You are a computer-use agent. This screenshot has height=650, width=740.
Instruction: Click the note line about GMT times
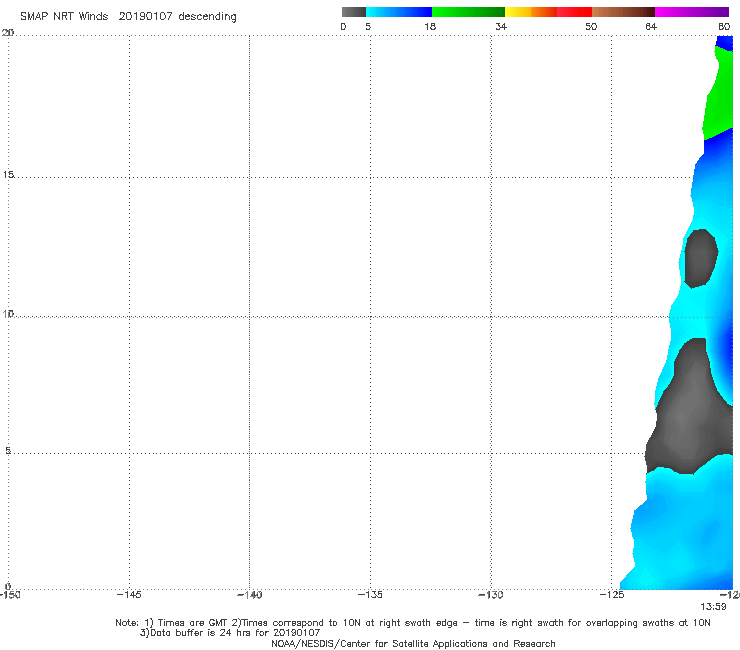click(413, 623)
